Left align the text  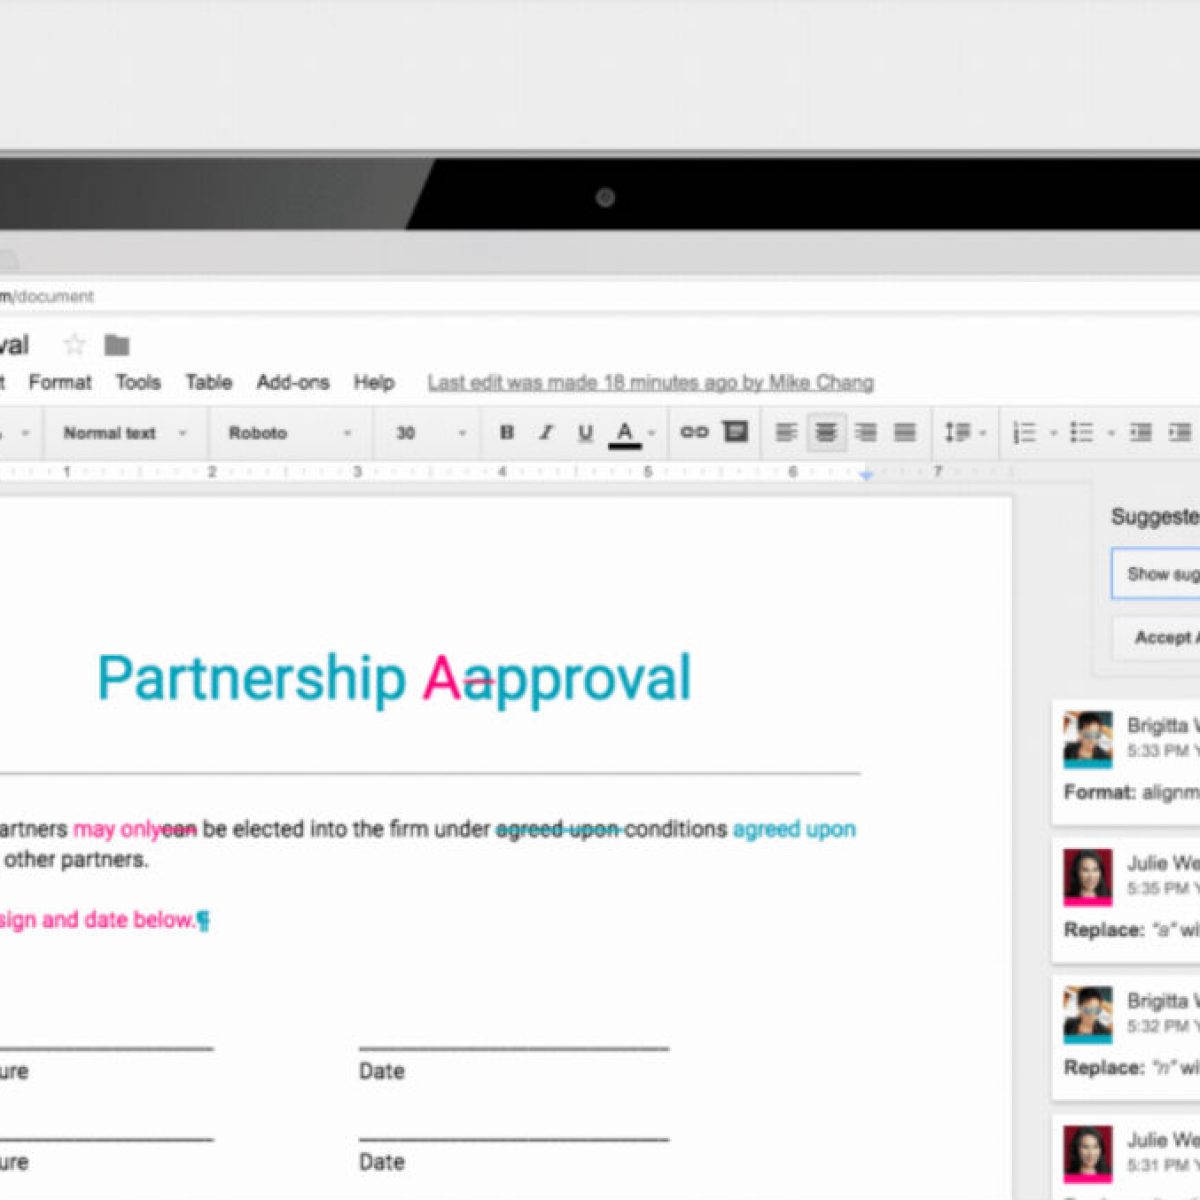coord(787,433)
